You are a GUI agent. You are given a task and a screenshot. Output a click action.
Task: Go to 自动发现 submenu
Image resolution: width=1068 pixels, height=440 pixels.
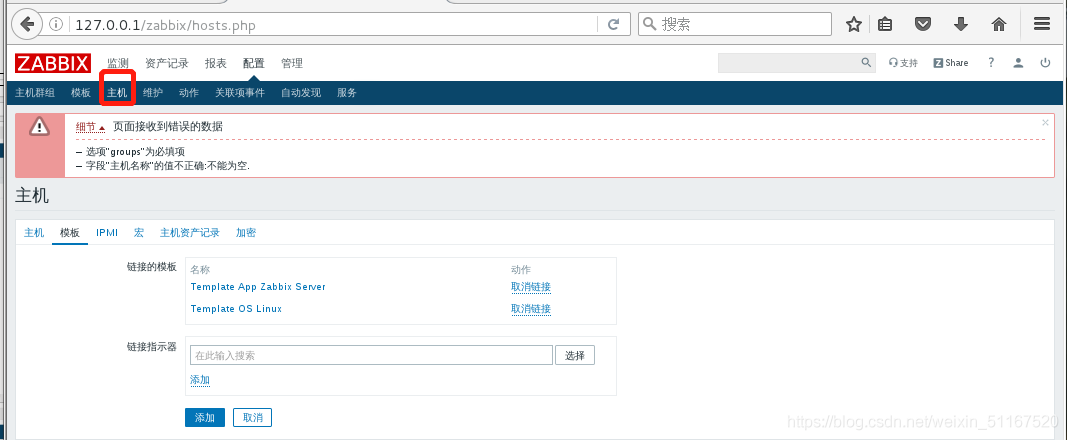pos(301,93)
